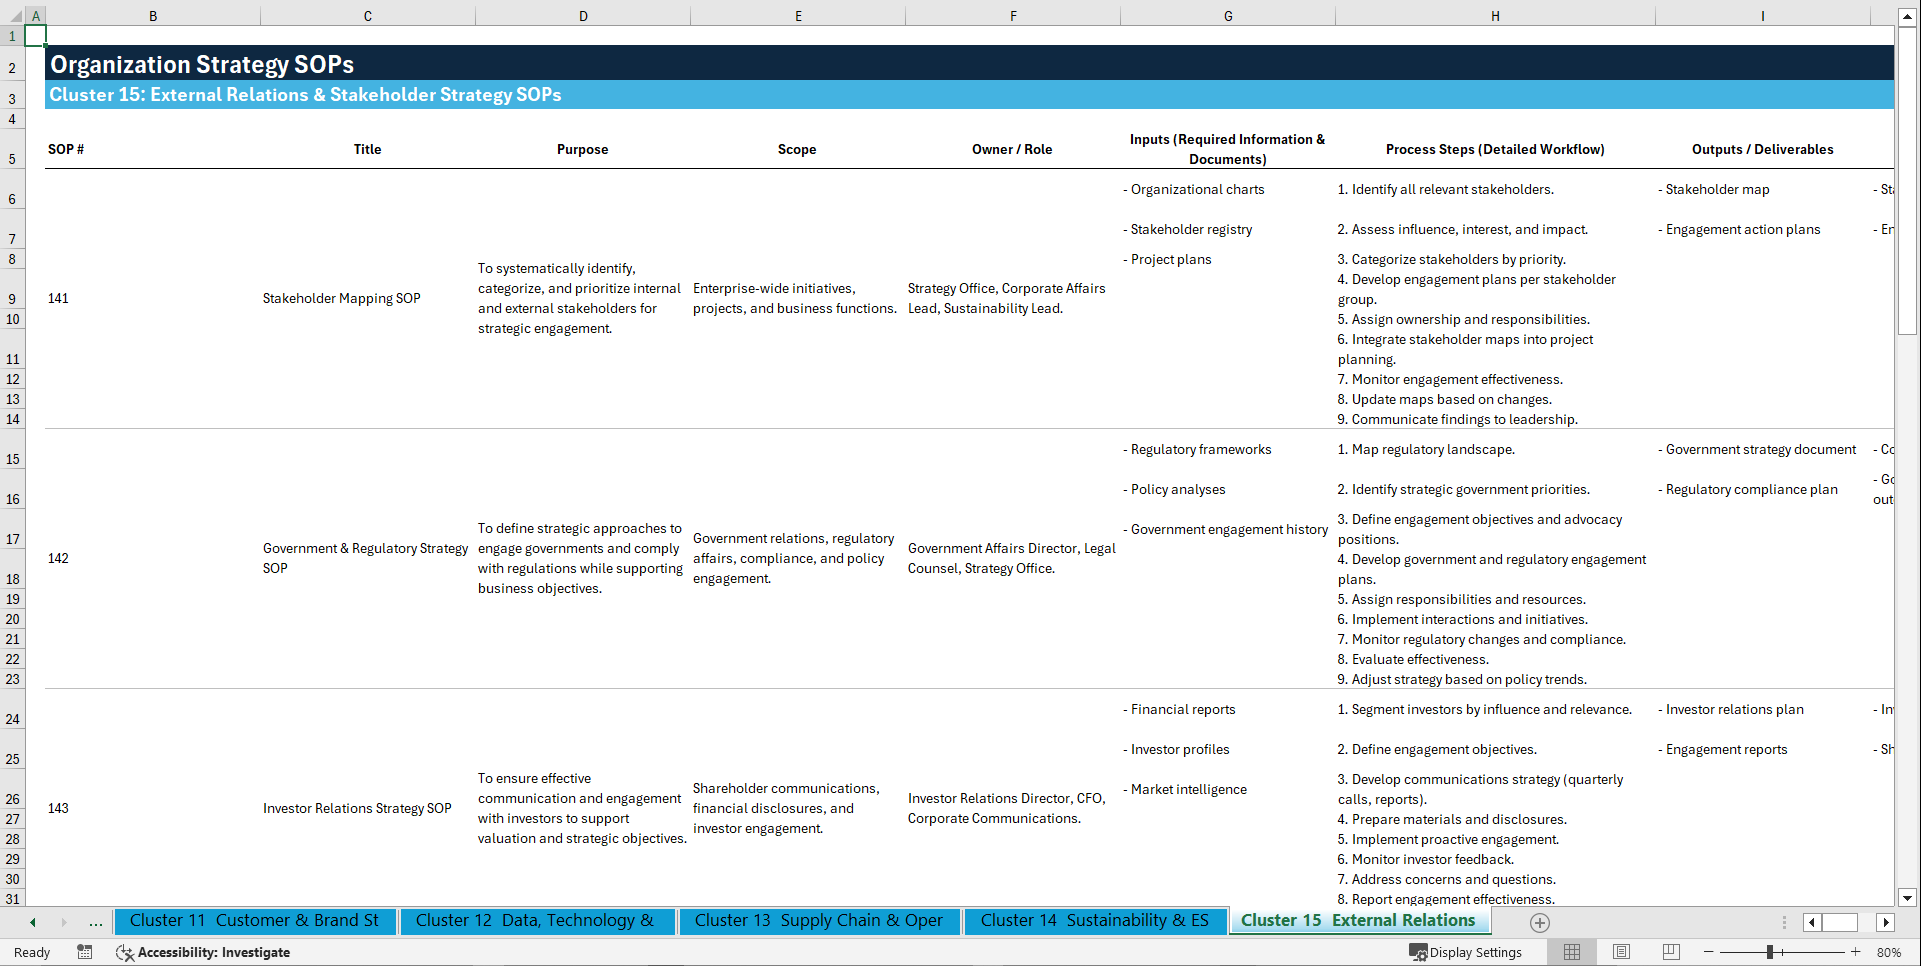Enable Page Break Preview mode
The width and height of the screenshot is (1921, 966).
click(1671, 952)
